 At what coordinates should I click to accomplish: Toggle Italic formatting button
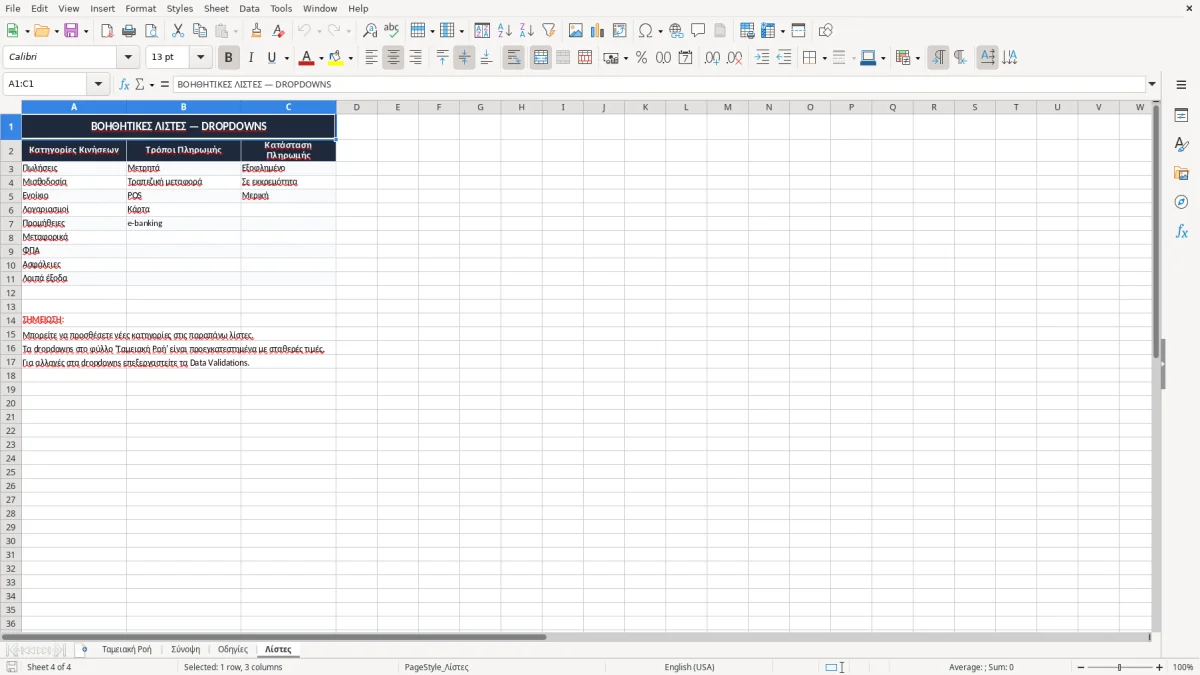click(251, 58)
